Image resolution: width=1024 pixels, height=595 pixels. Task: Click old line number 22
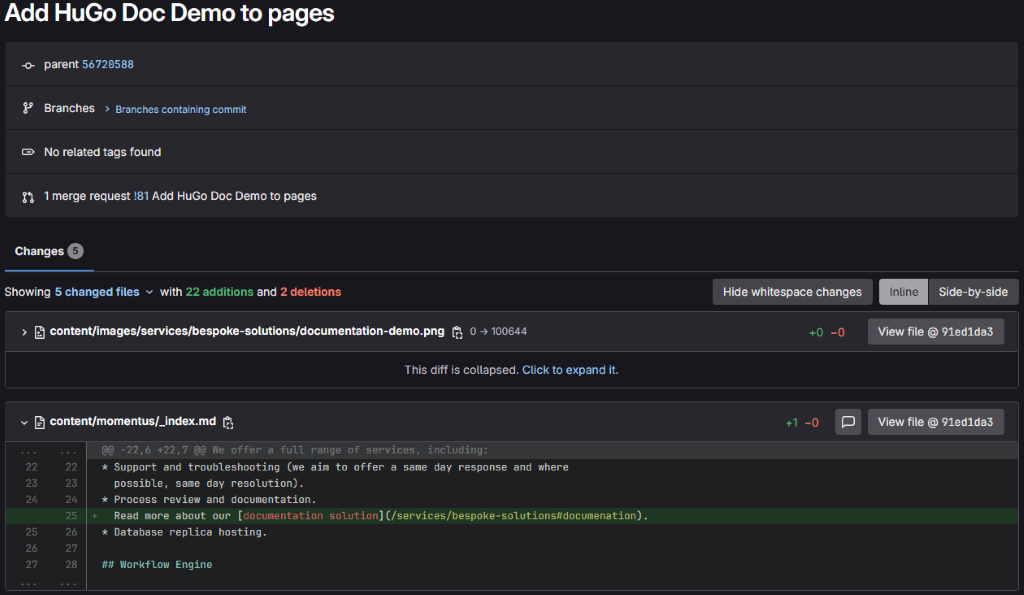coord(31,467)
